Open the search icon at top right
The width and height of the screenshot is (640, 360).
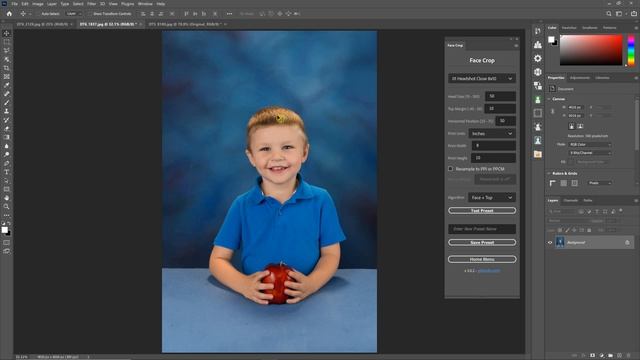coord(609,13)
